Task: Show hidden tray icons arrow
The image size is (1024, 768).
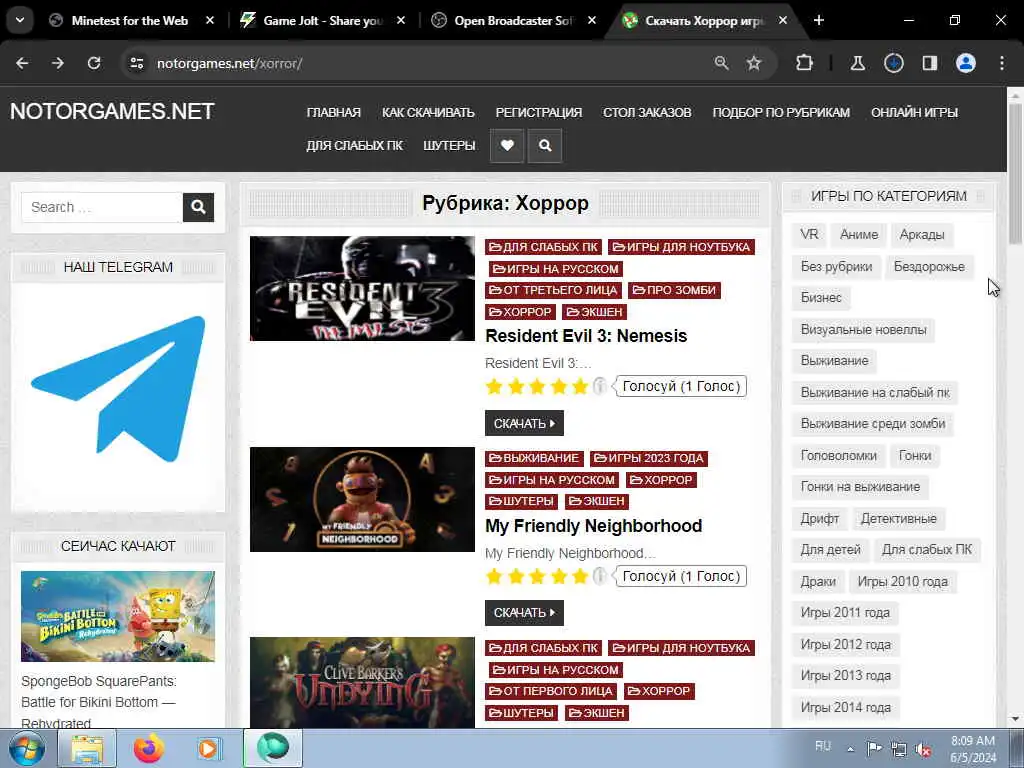Action: click(x=850, y=749)
